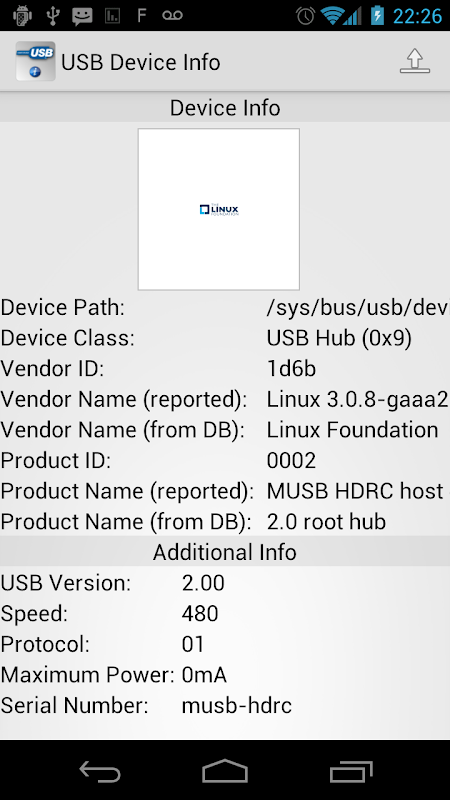Tap the Android home navigation button
The image size is (450, 800).
[224, 771]
